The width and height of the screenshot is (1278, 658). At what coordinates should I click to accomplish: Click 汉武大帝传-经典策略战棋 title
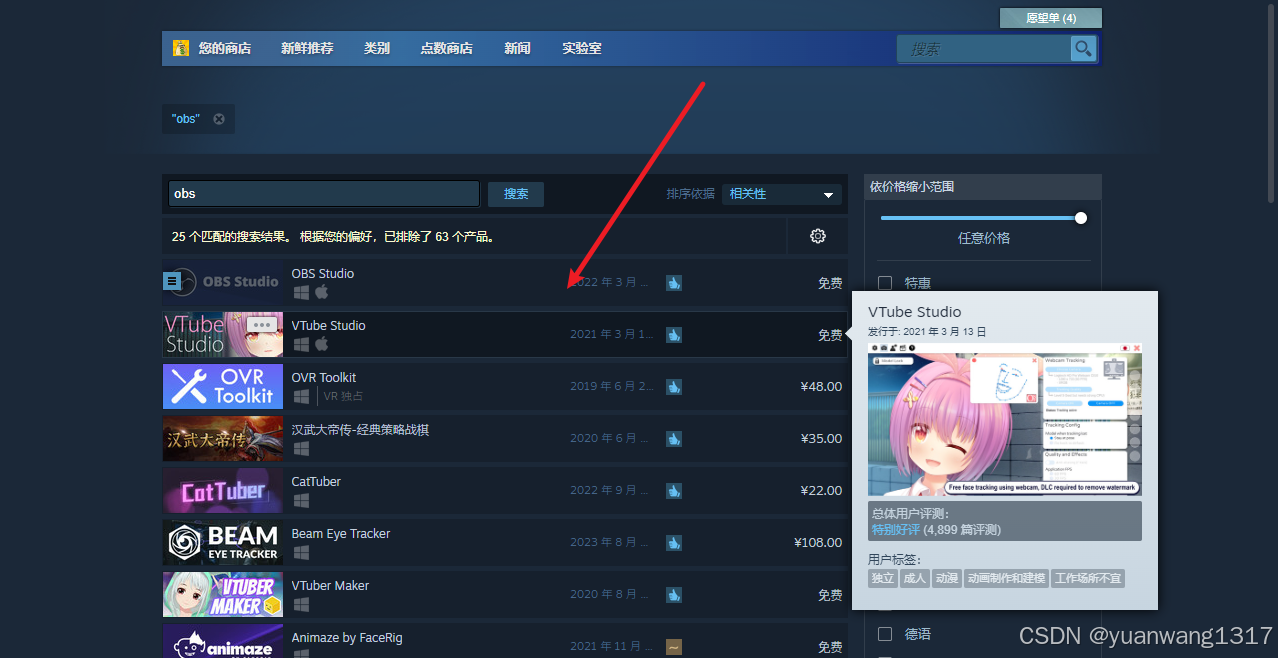pyautogui.click(x=360, y=429)
